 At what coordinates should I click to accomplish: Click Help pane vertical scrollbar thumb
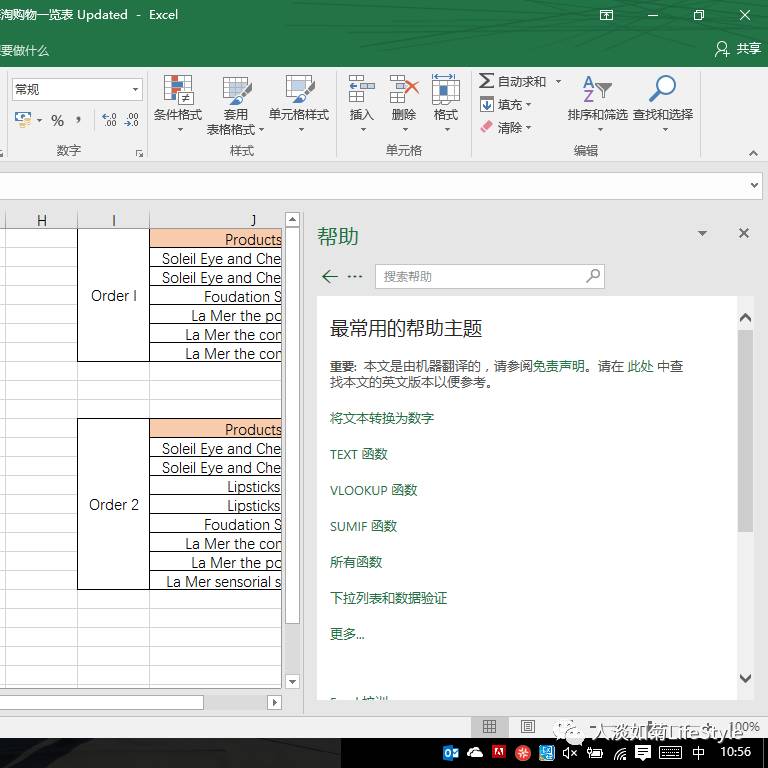click(745, 431)
